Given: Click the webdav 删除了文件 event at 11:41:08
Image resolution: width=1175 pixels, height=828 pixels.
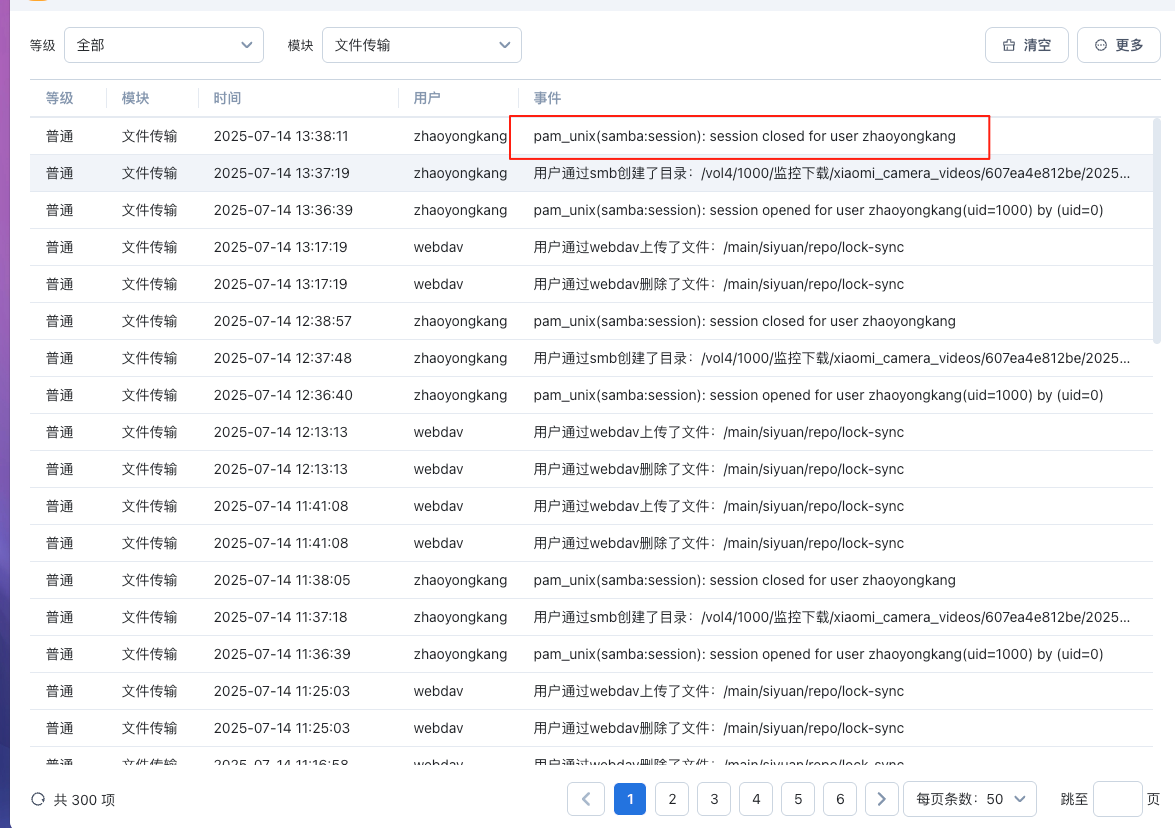Looking at the screenshot, I should (719, 543).
